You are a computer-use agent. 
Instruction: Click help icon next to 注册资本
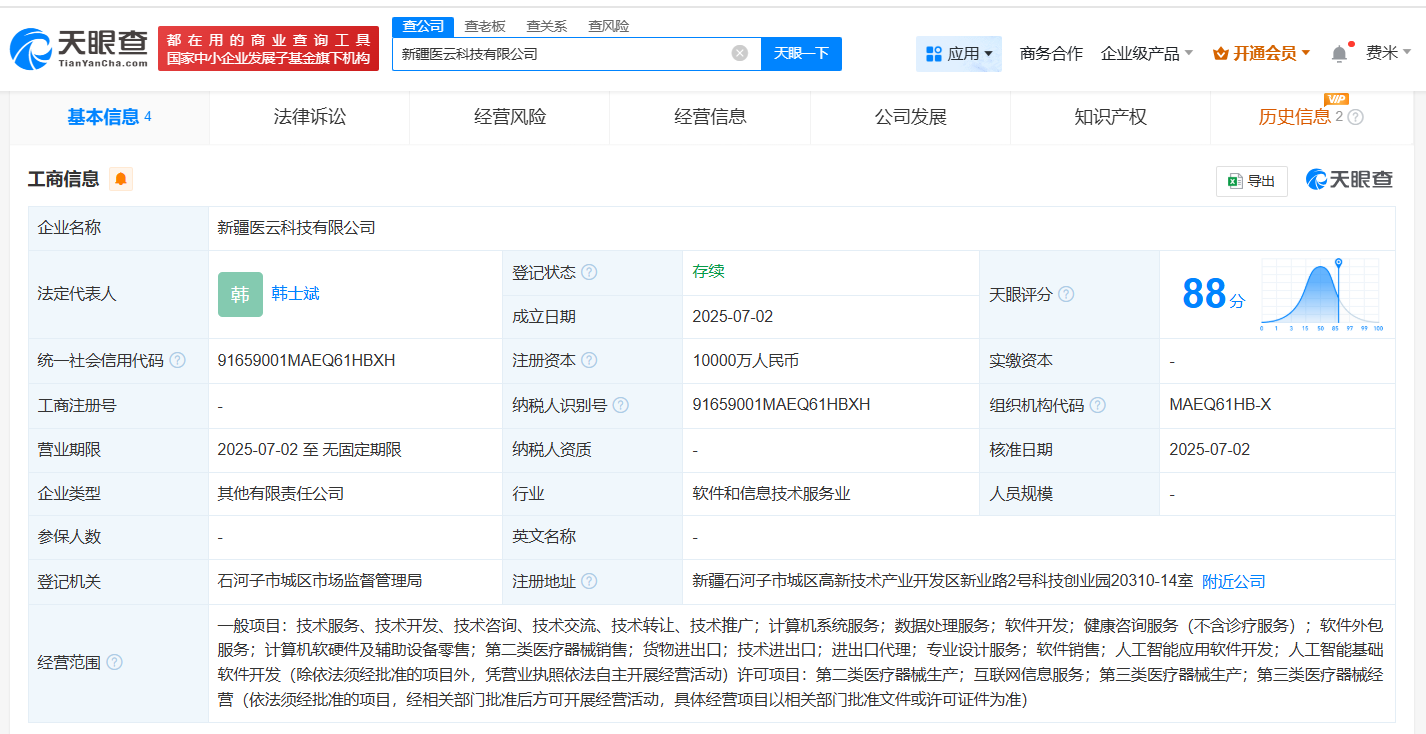[589, 361]
